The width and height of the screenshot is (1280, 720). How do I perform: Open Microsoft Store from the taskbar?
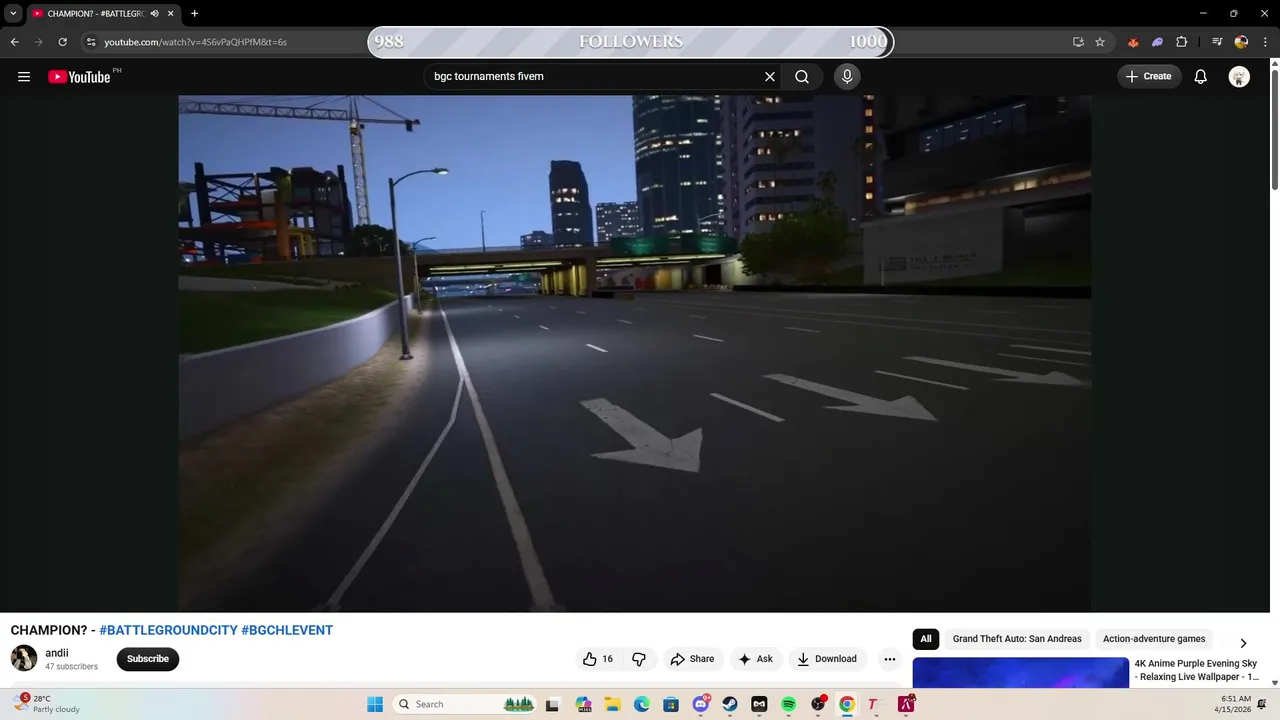tap(671, 704)
